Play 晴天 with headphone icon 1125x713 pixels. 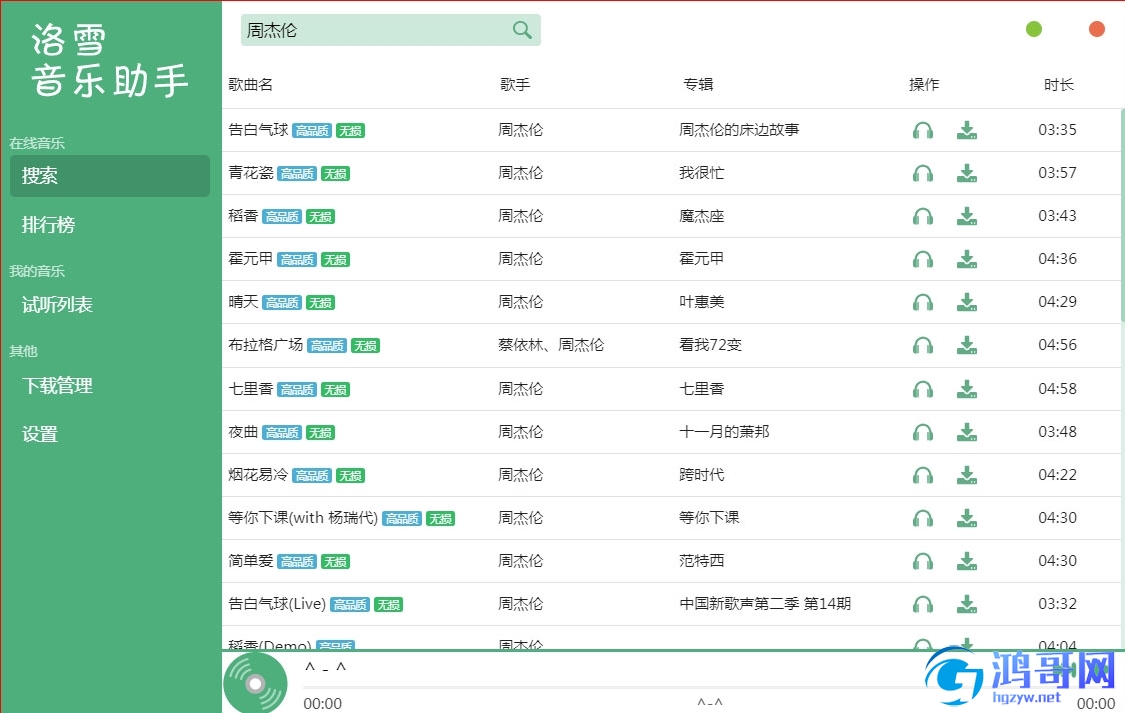coord(923,303)
